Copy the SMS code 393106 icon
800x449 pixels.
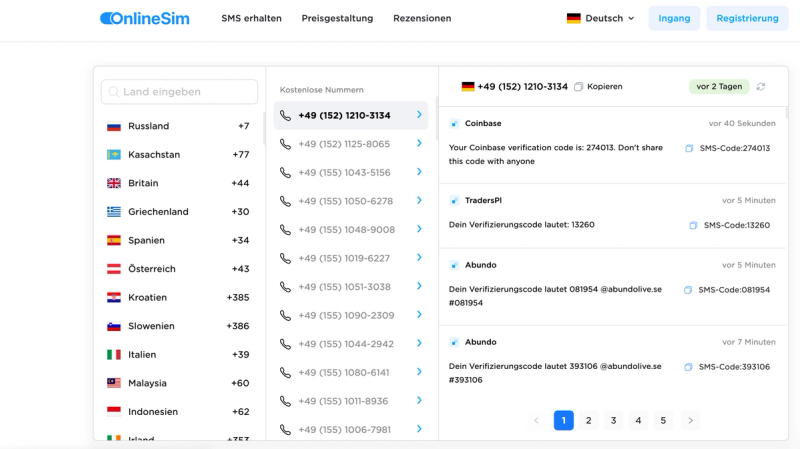click(x=688, y=367)
